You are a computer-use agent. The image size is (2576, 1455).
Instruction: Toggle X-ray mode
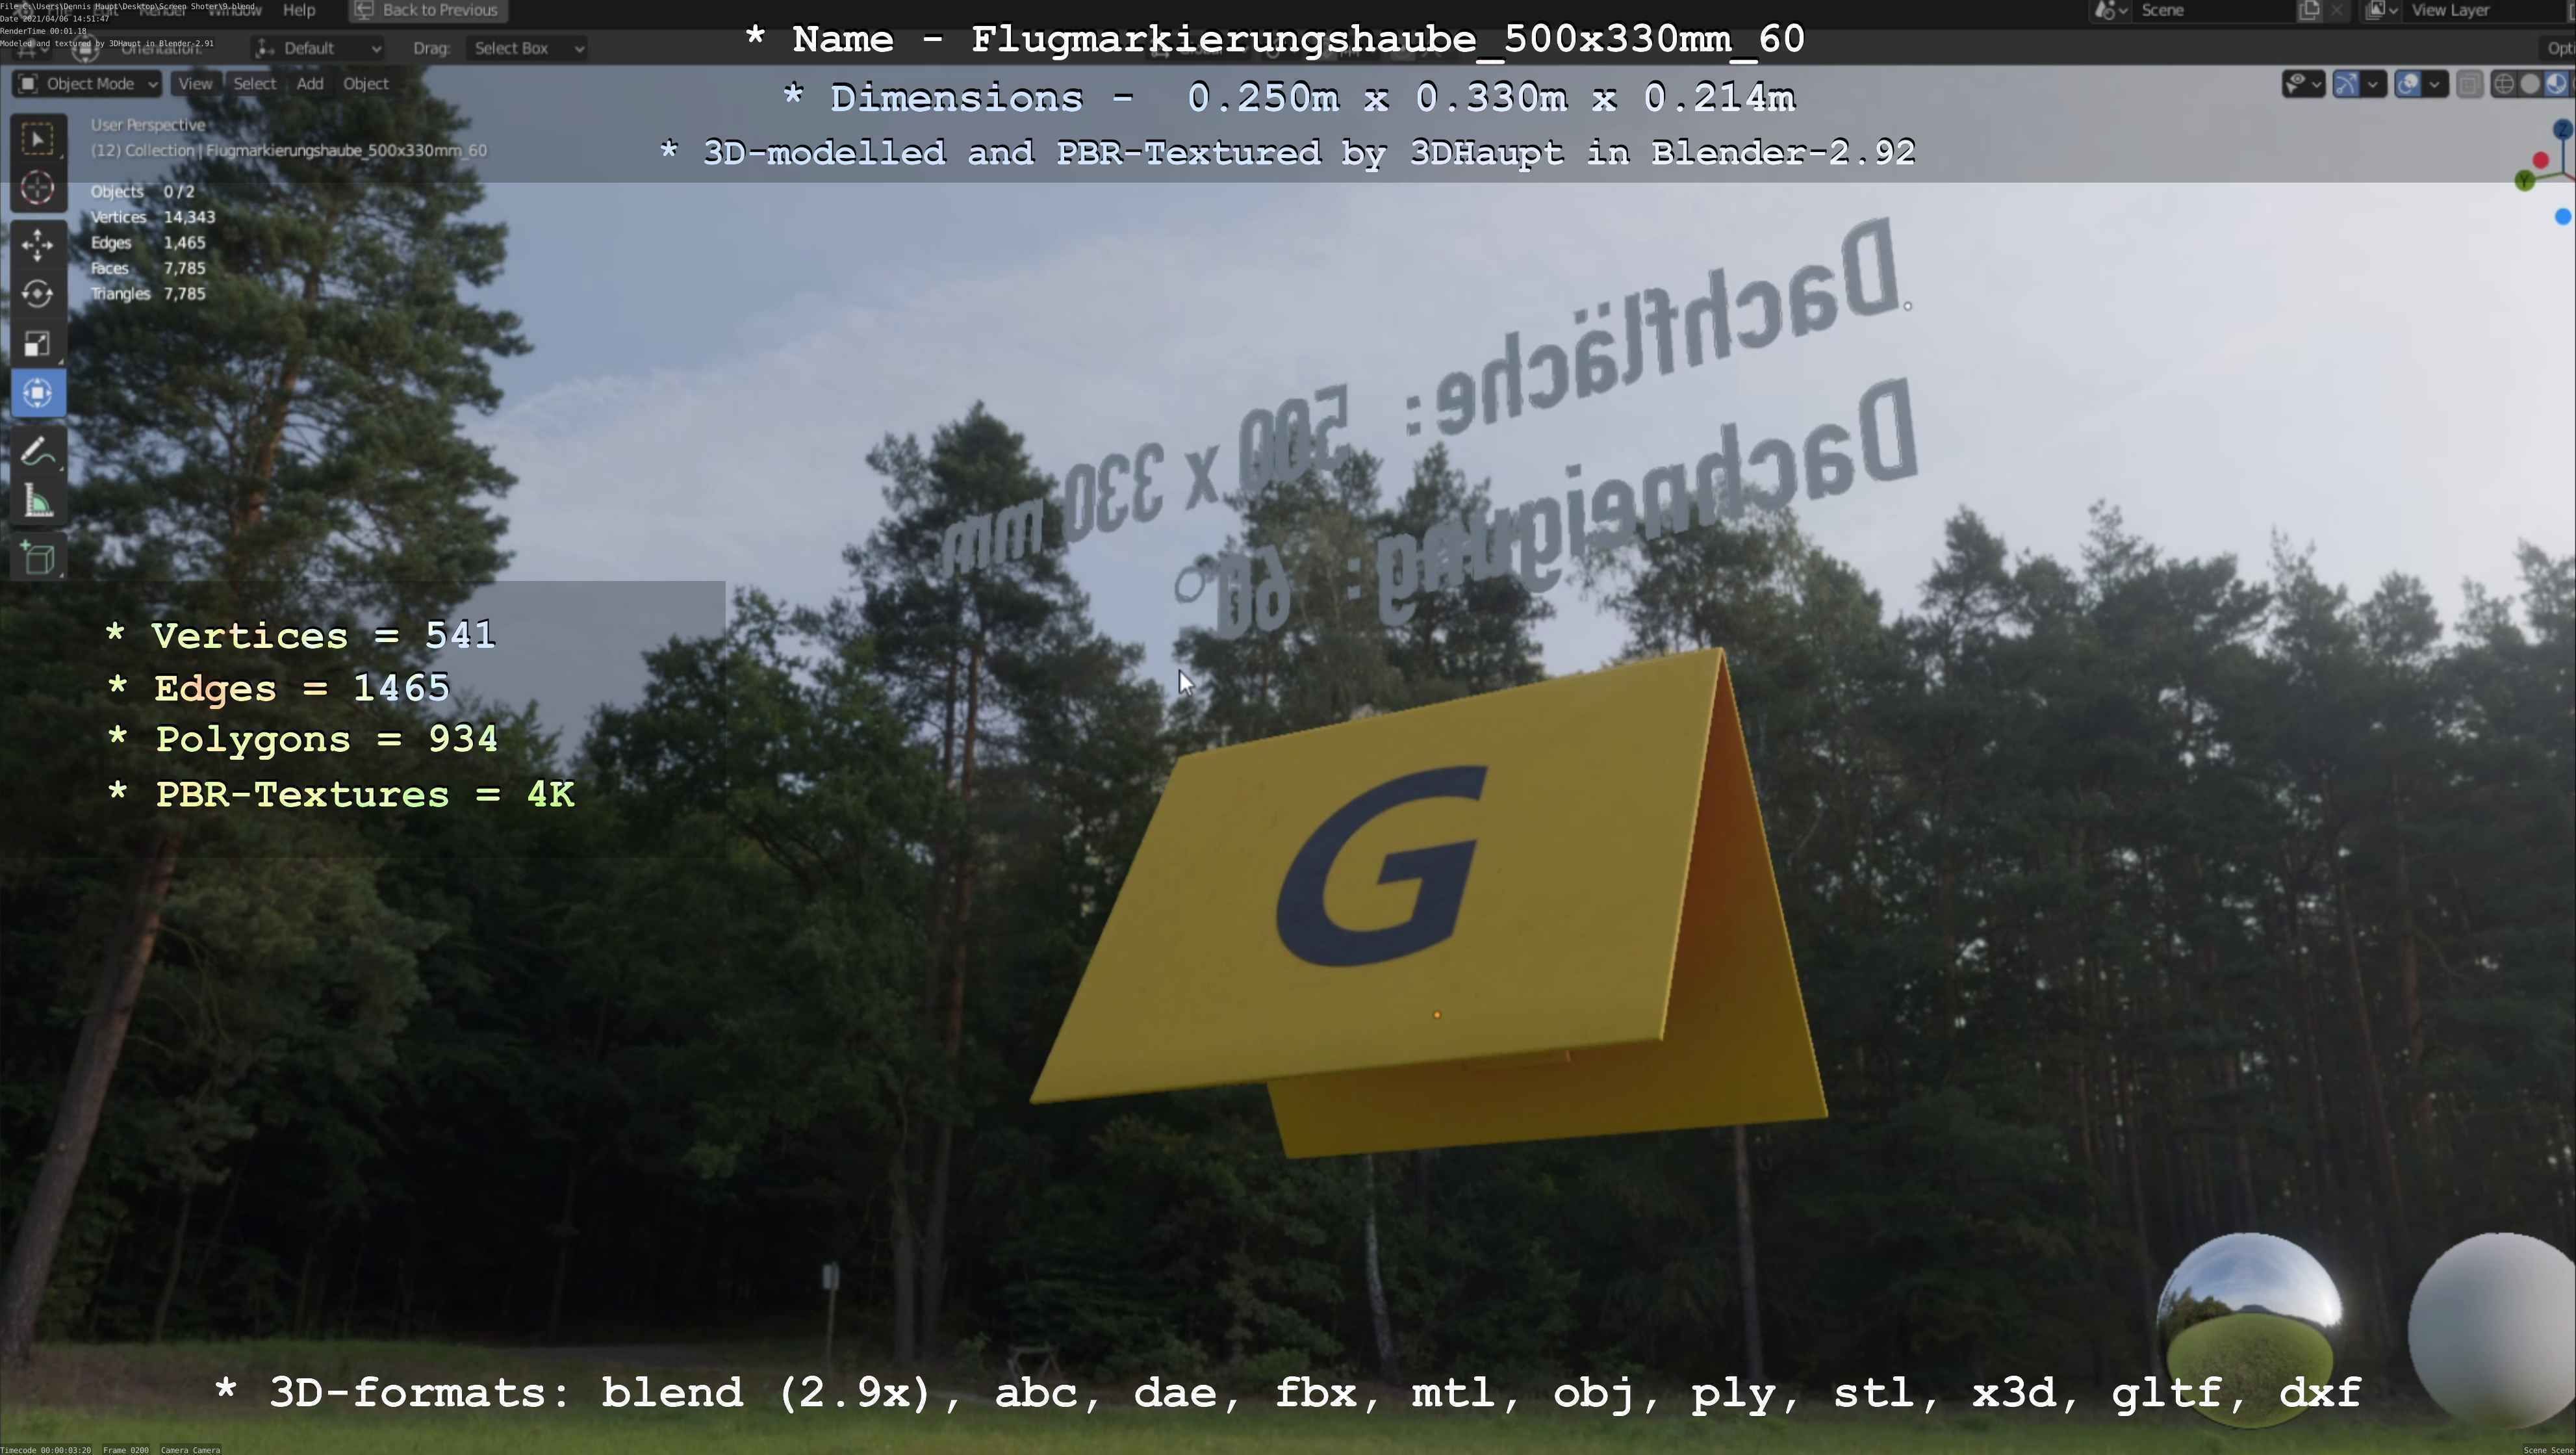tap(2469, 84)
